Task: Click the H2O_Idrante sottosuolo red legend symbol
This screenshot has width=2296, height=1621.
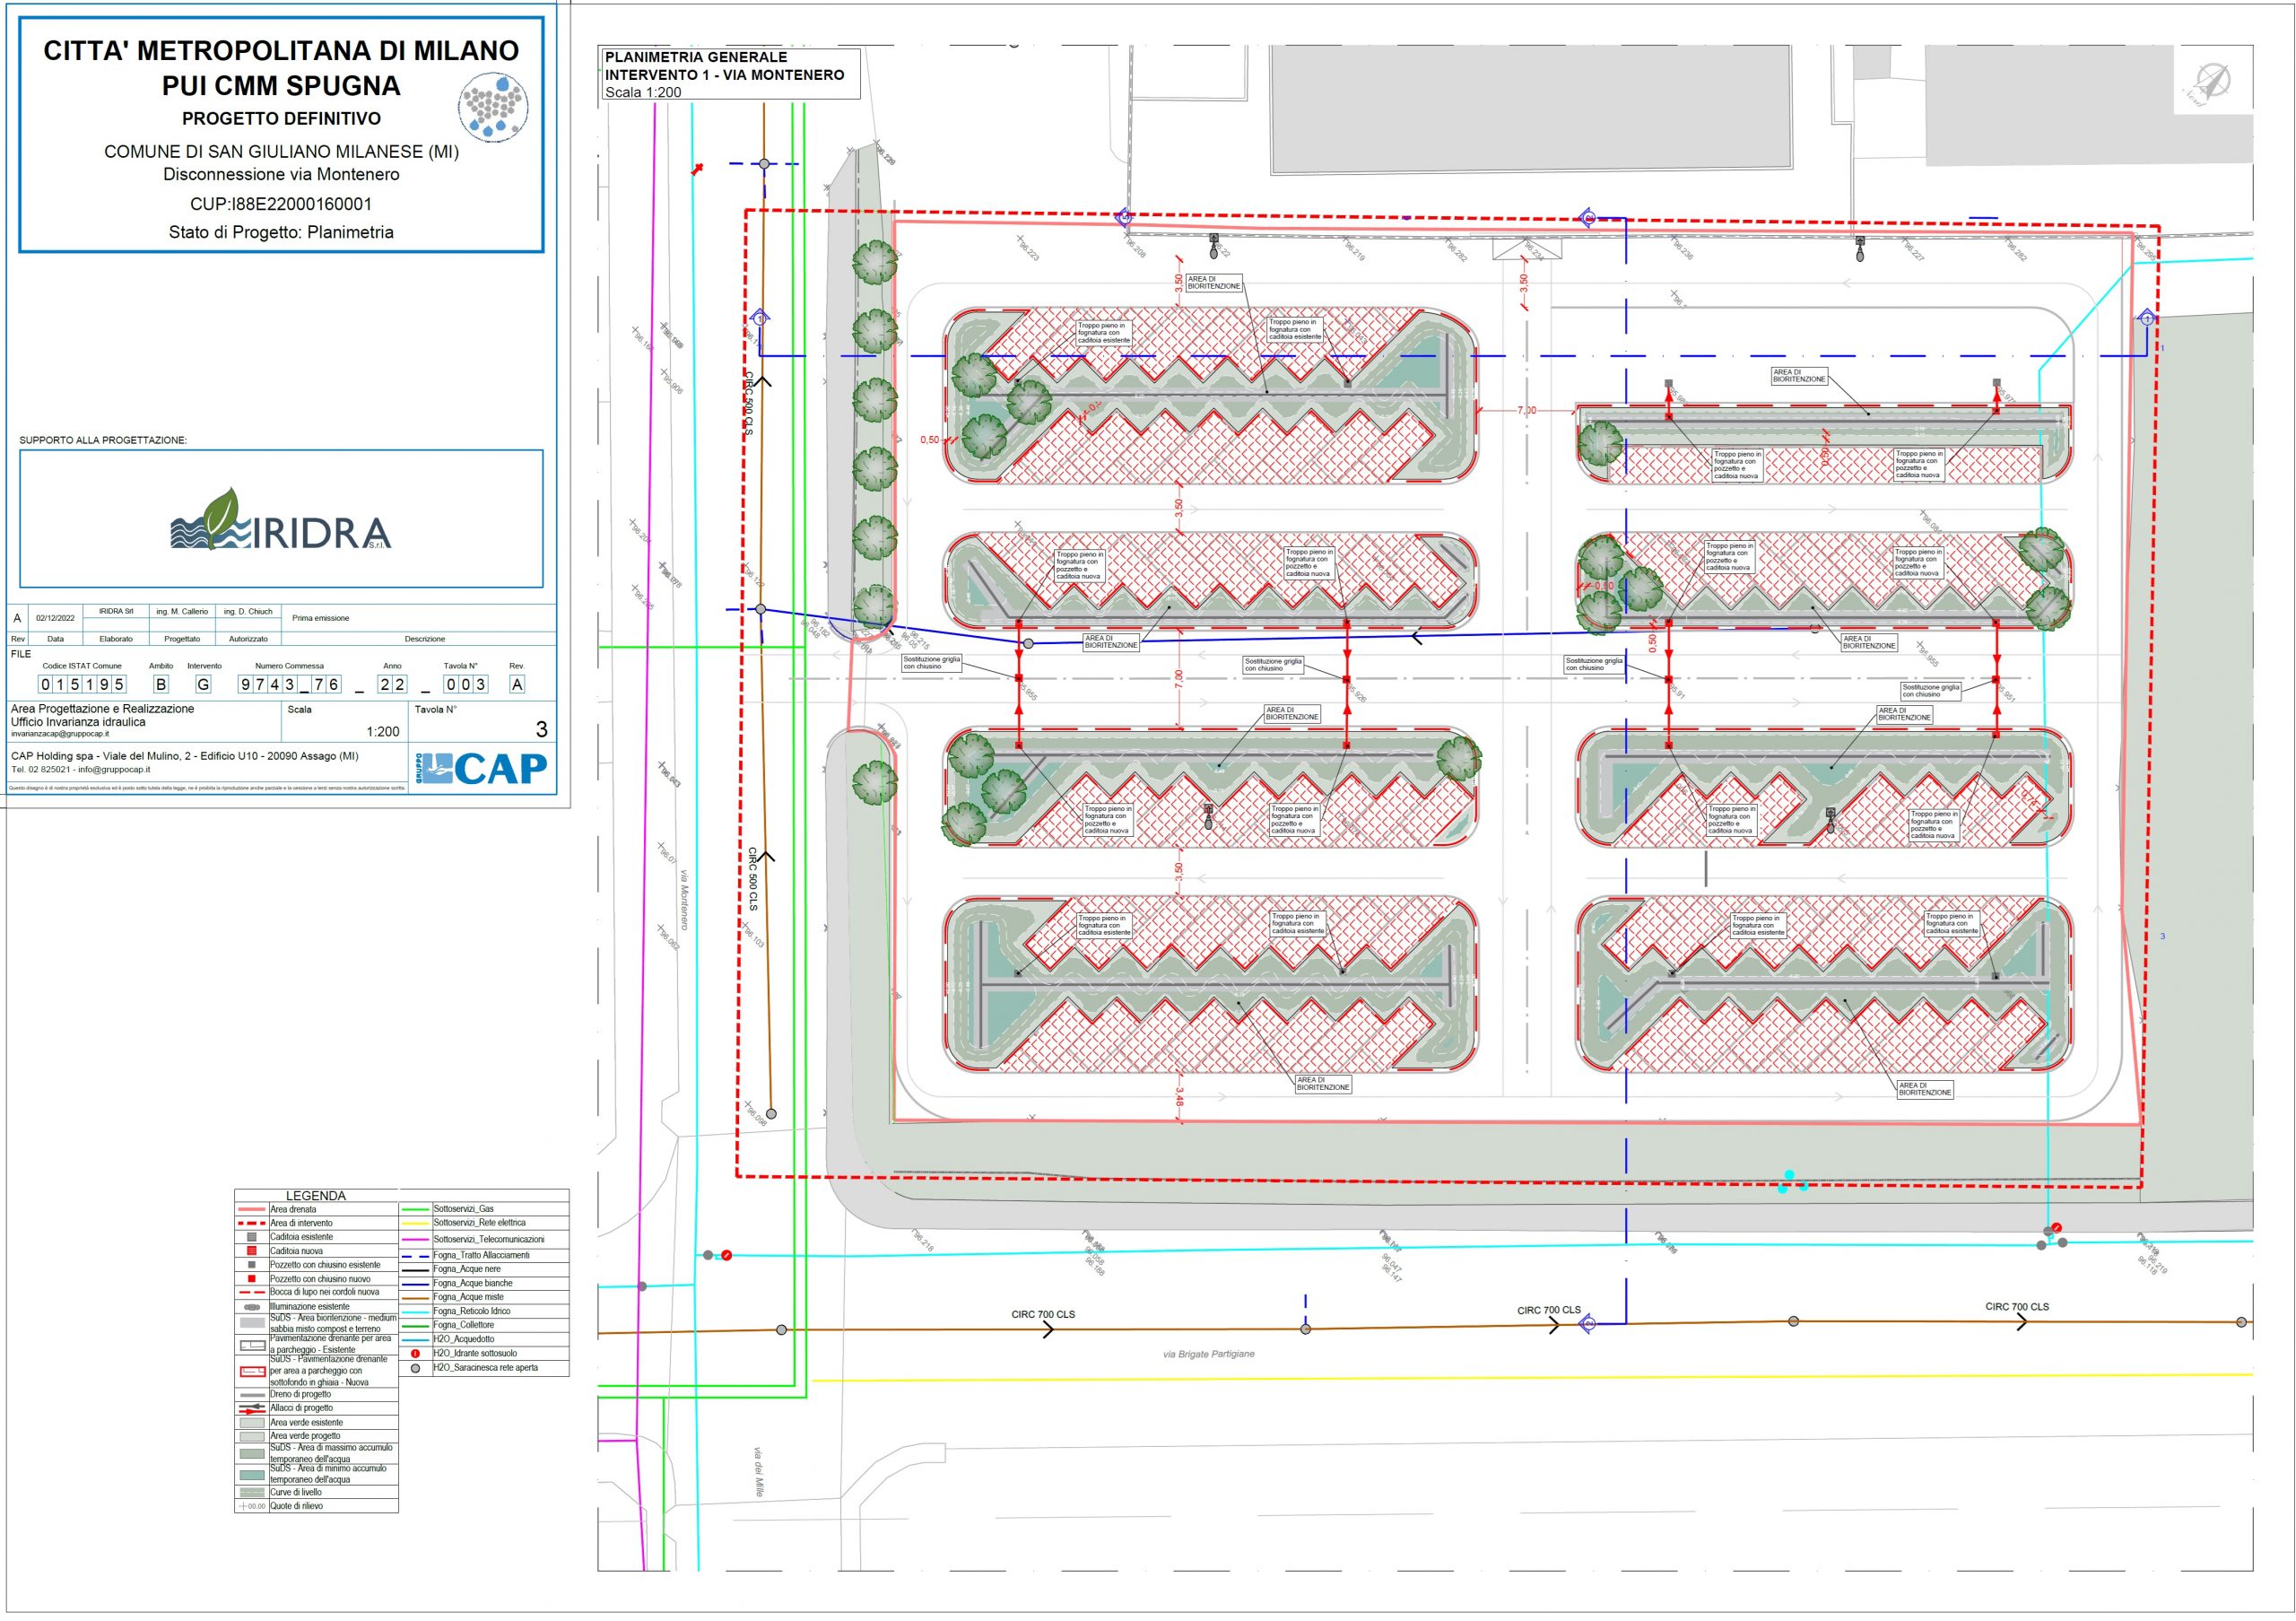Action: click(416, 1353)
